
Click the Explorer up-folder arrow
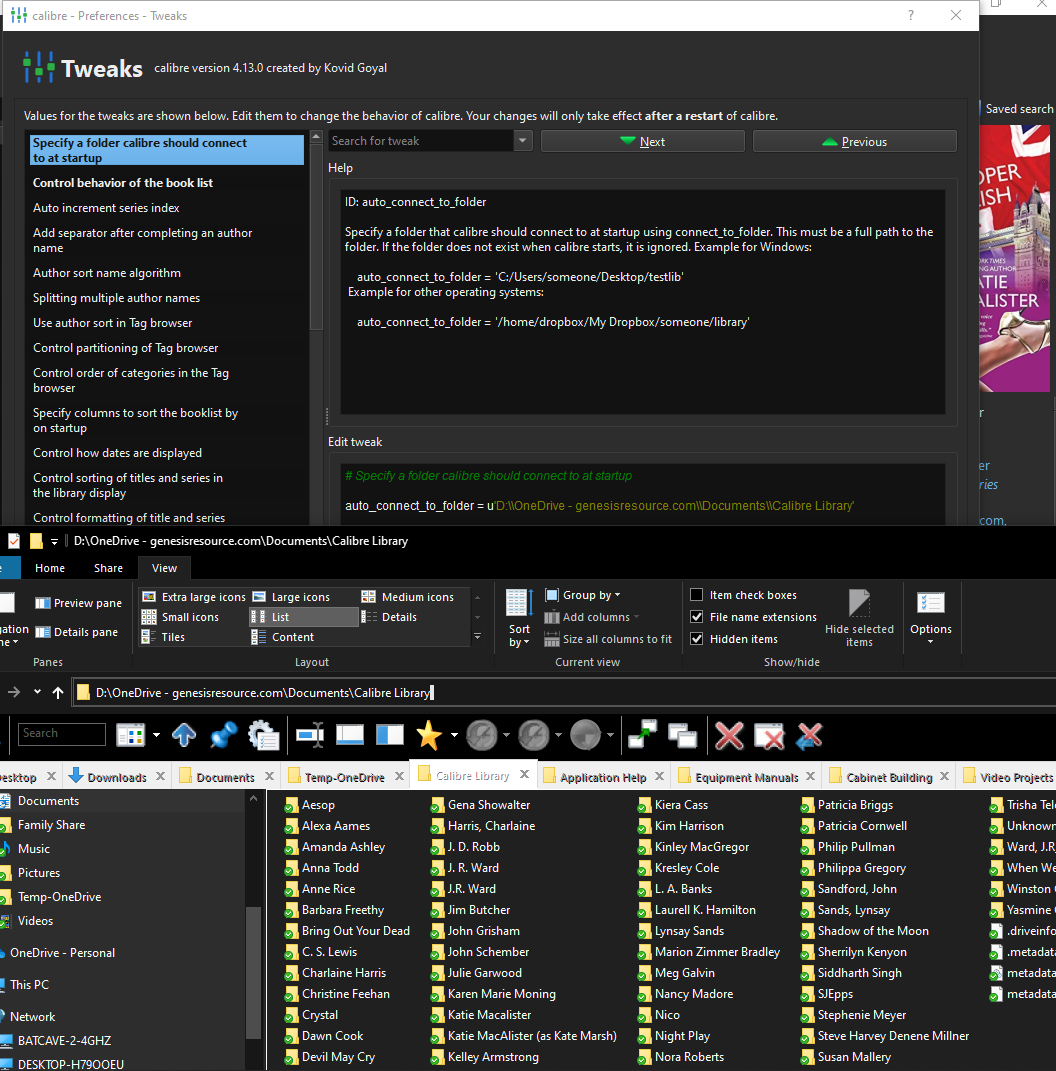tap(58, 693)
